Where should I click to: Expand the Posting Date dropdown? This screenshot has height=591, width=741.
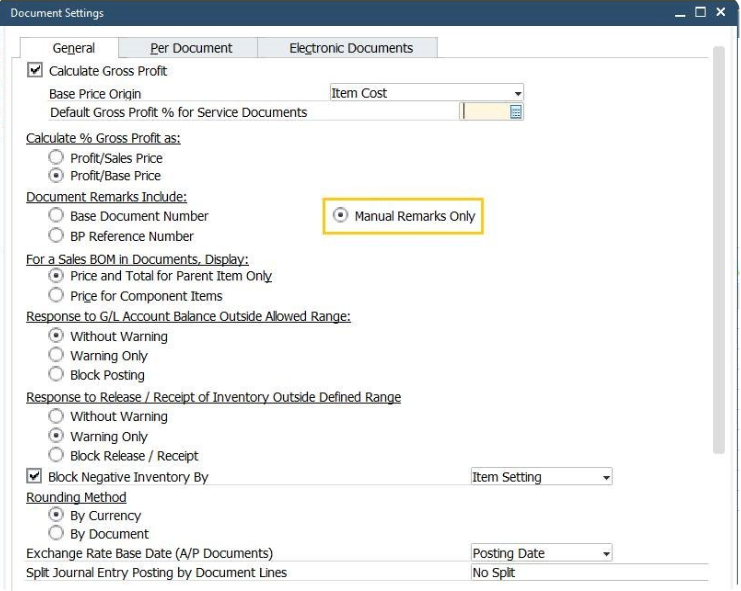coord(606,554)
